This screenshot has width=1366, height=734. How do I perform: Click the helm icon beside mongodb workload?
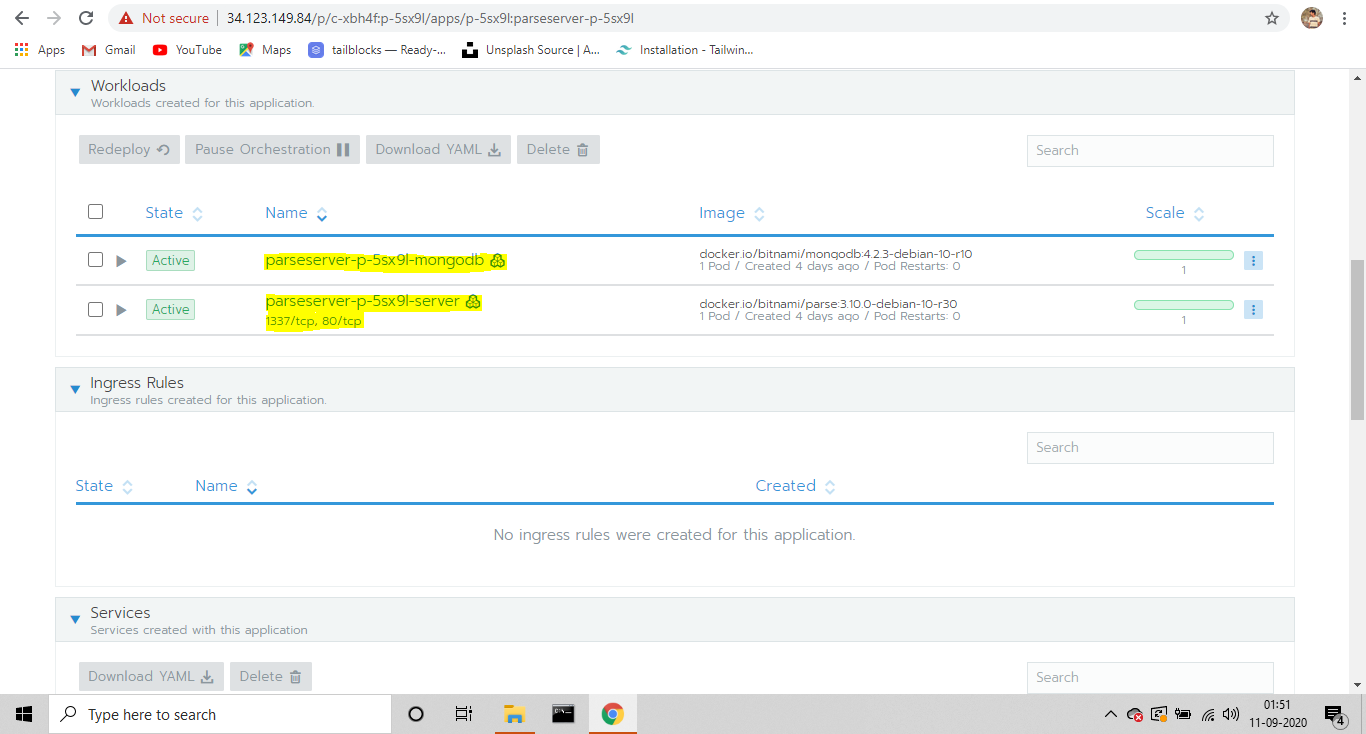(498, 261)
